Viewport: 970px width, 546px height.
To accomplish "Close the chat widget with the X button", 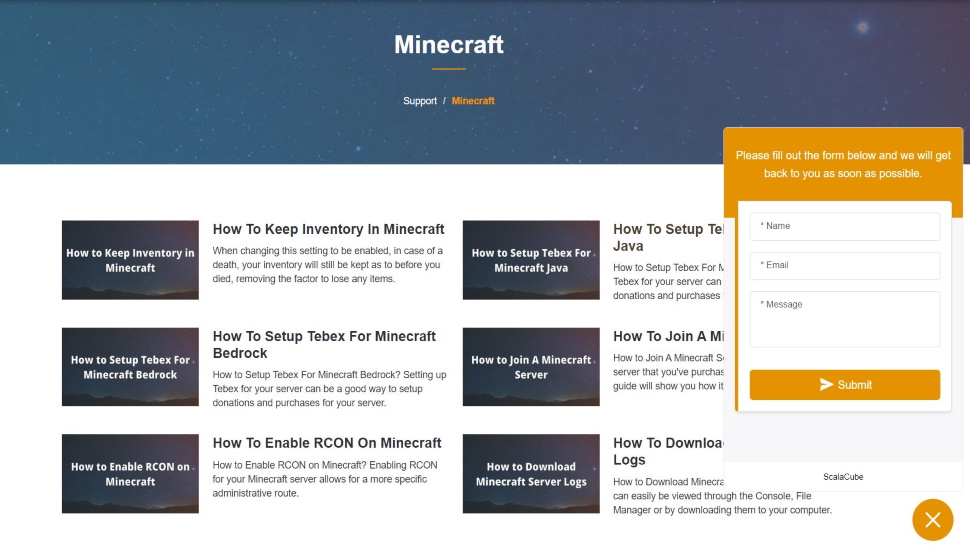I will click(x=932, y=520).
